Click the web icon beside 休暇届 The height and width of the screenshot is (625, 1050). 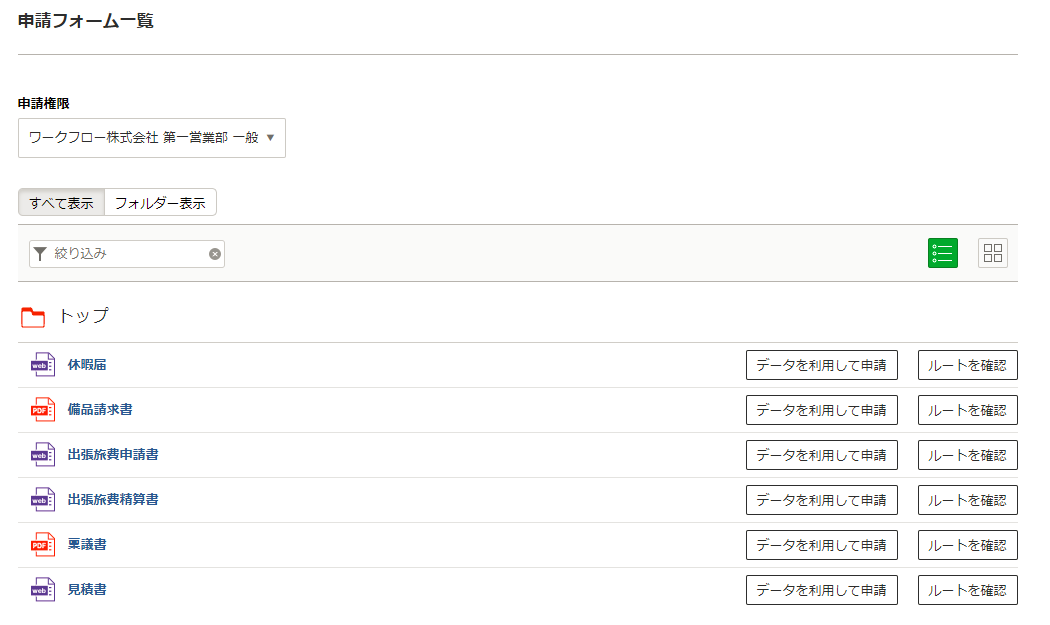click(x=43, y=365)
